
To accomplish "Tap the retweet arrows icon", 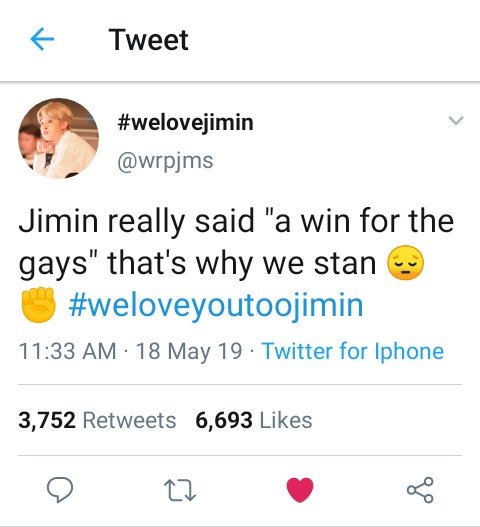I will [180, 490].
